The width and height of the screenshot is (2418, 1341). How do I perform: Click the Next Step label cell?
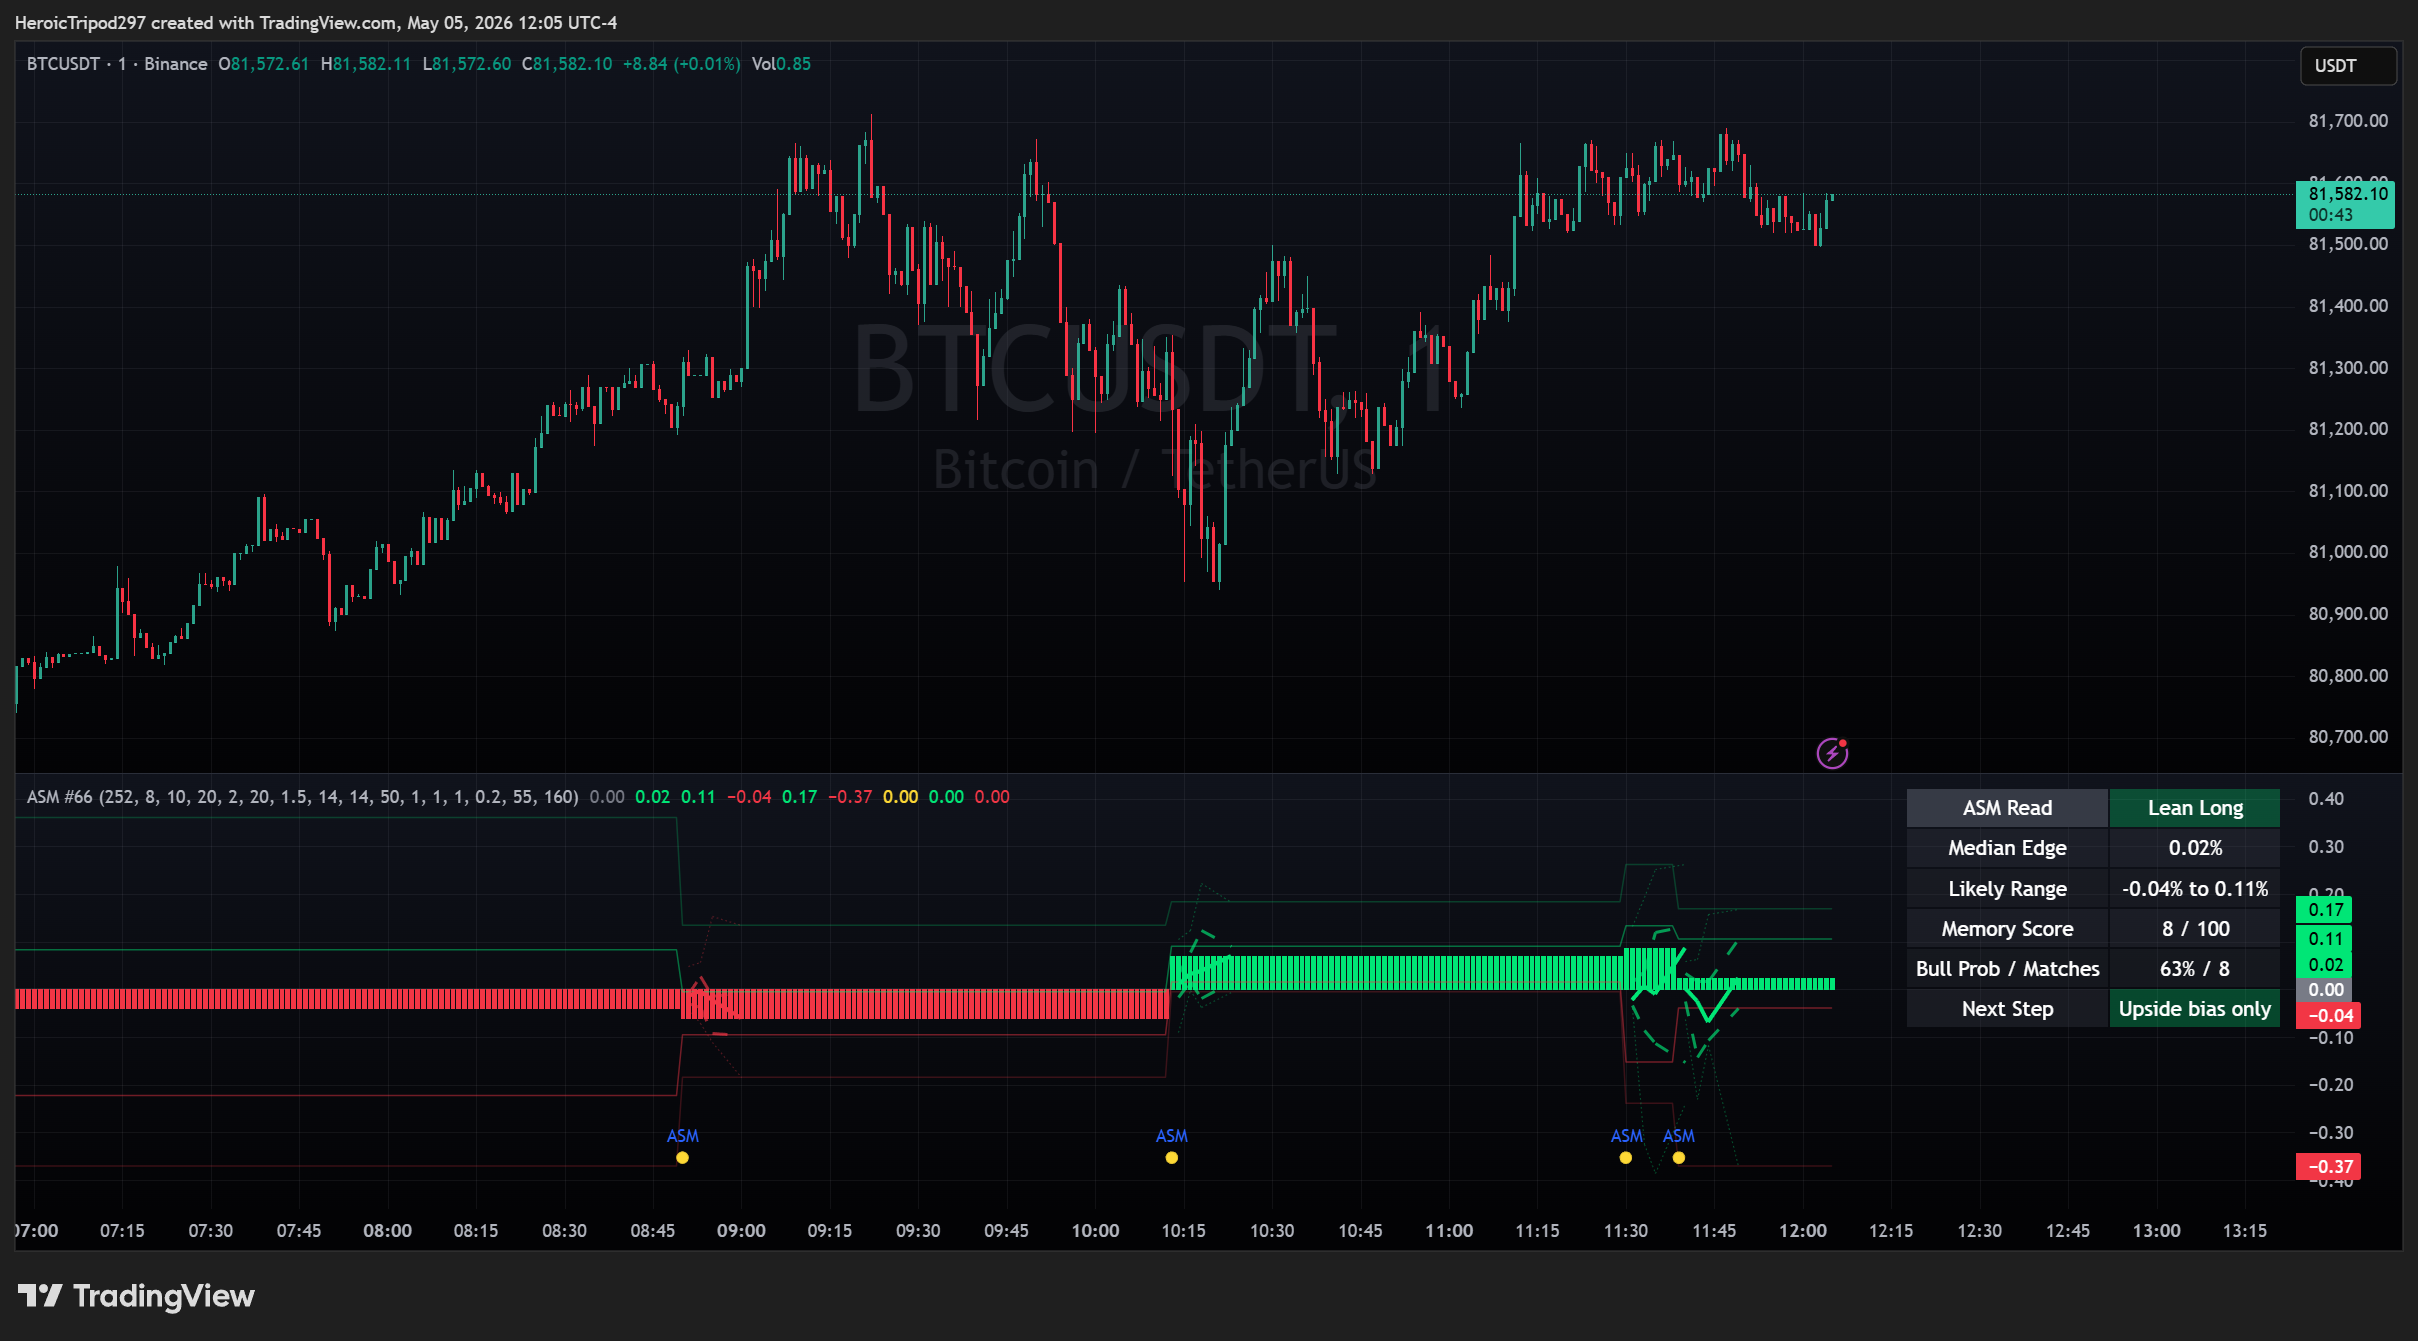pyautogui.click(x=2007, y=1008)
